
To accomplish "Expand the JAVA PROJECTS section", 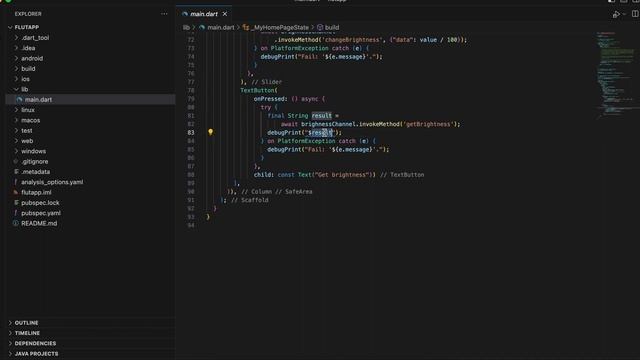I will (36, 353).
